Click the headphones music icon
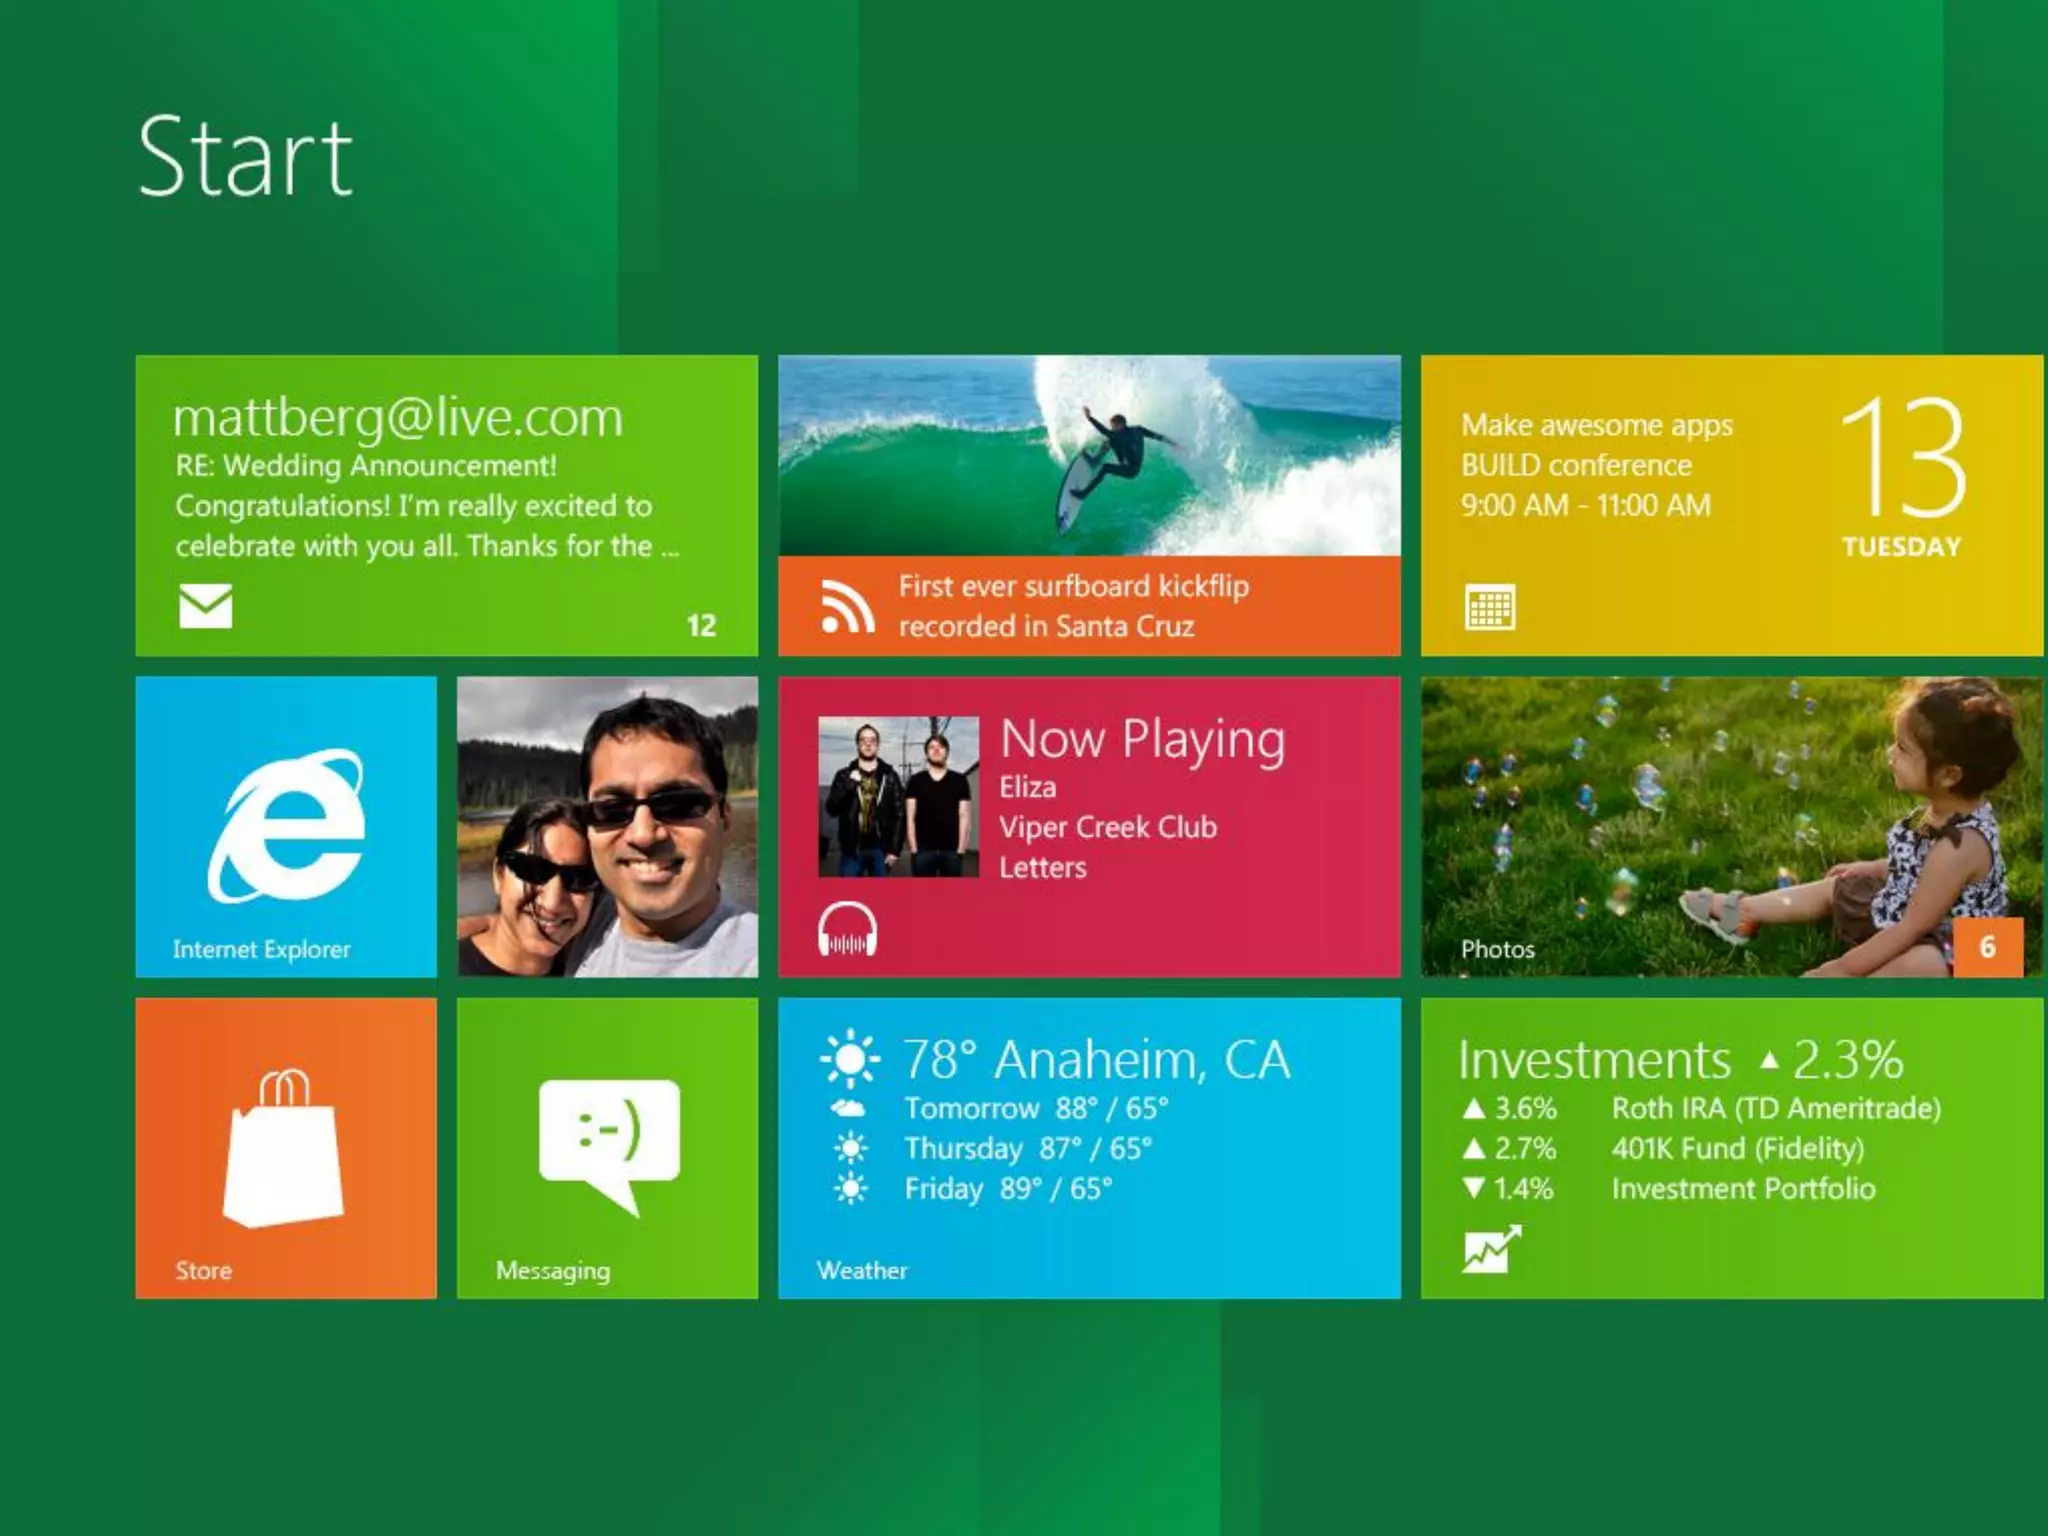The image size is (2048, 1536). pyautogui.click(x=847, y=930)
